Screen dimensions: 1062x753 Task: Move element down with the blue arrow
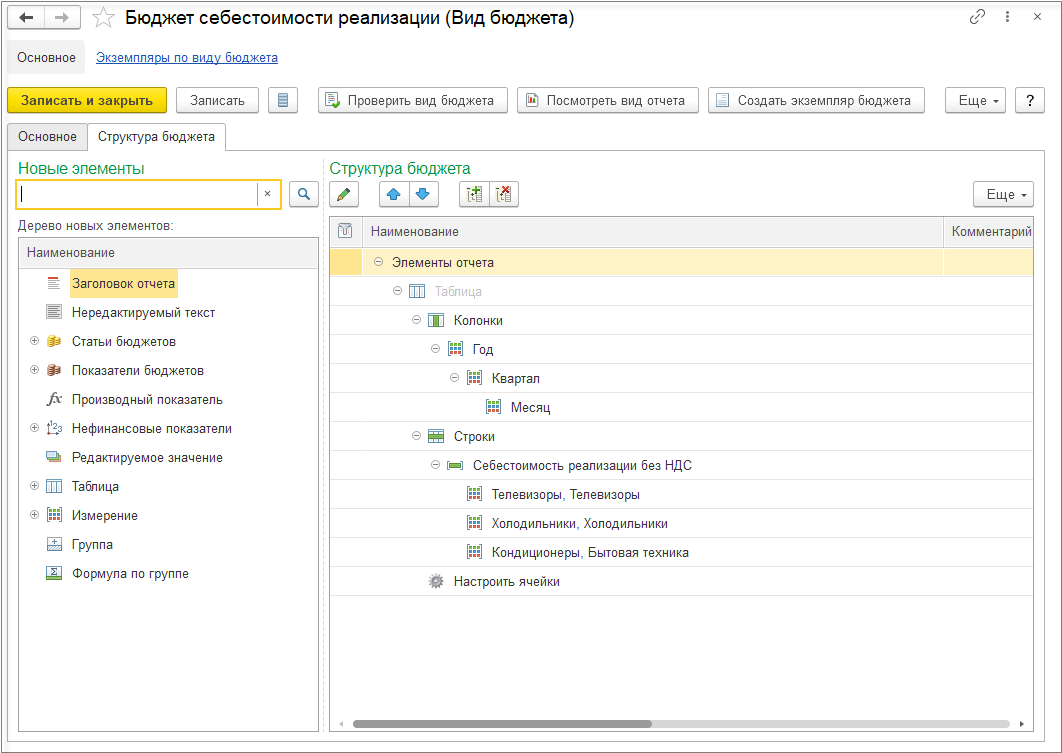click(422, 195)
